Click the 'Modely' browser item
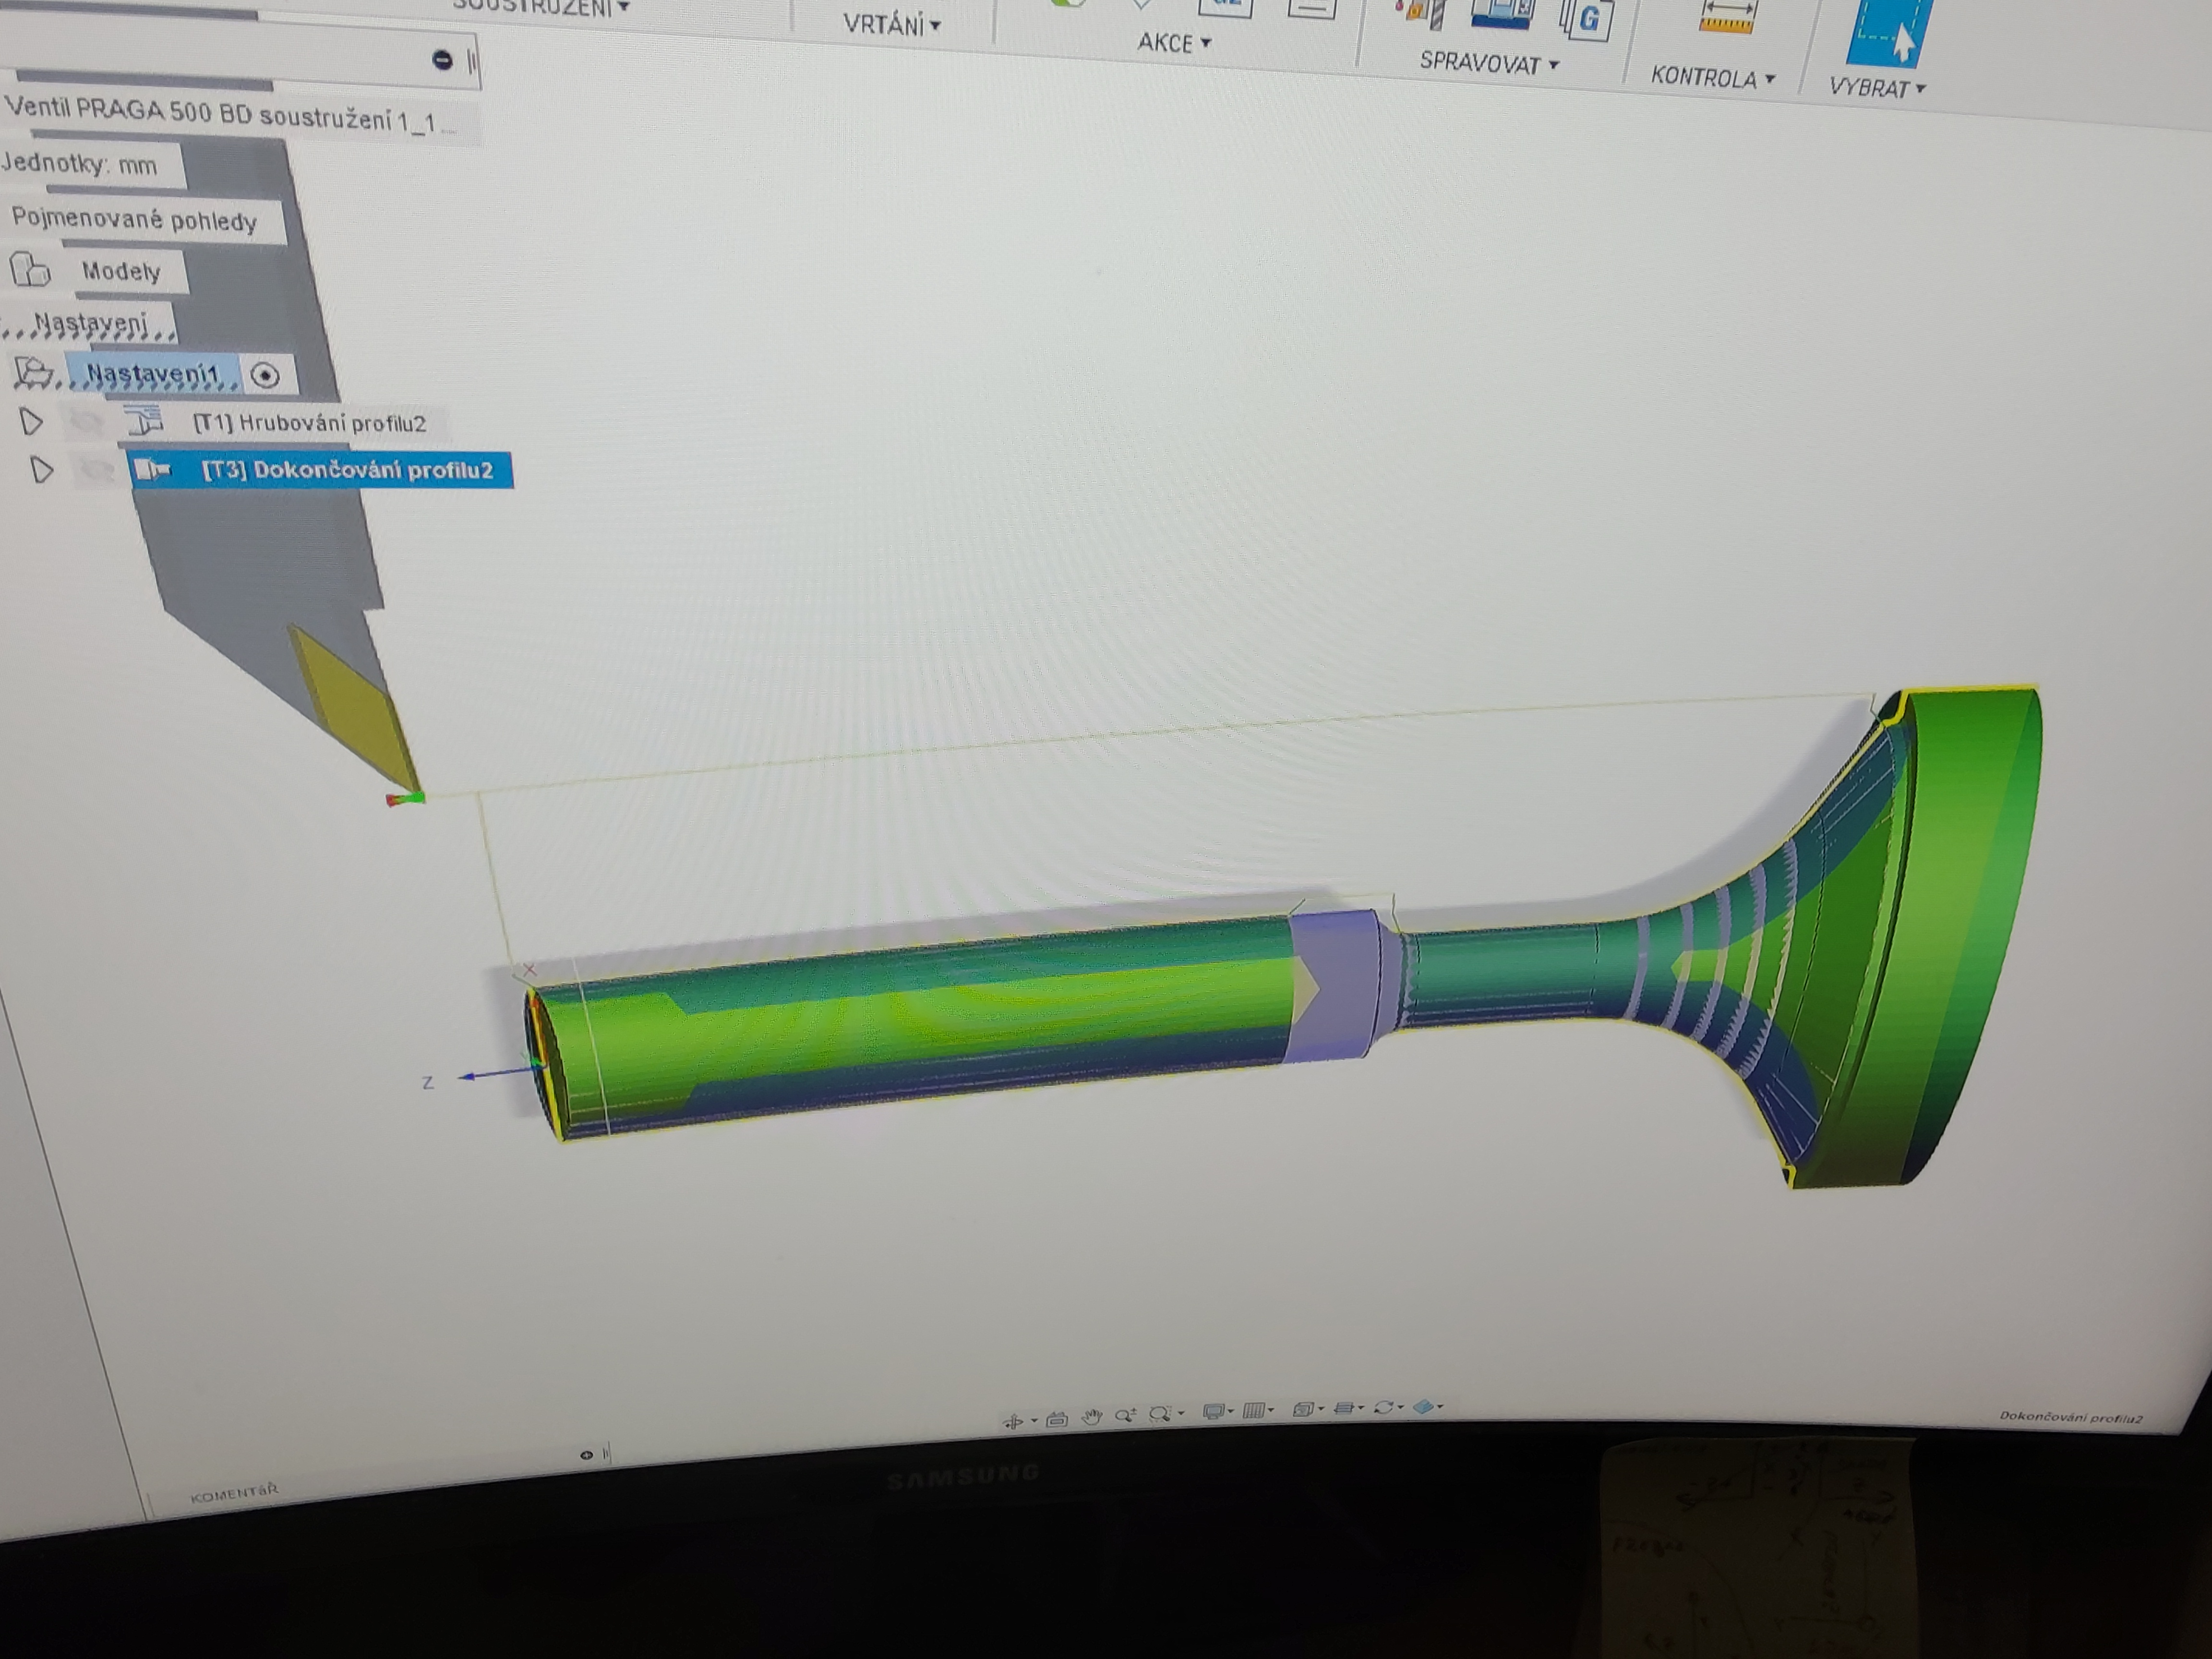The height and width of the screenshot is (1659, 2212). point(121,271)
